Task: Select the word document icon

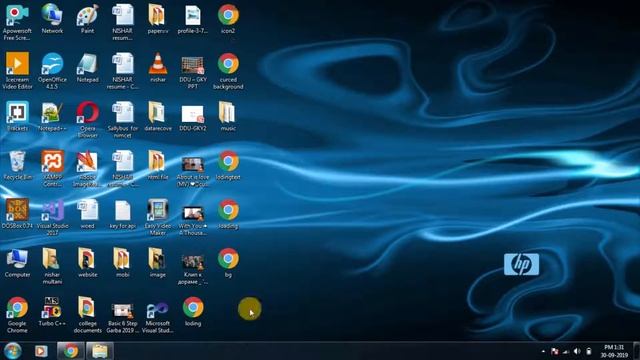Action: tap(87, 214)
